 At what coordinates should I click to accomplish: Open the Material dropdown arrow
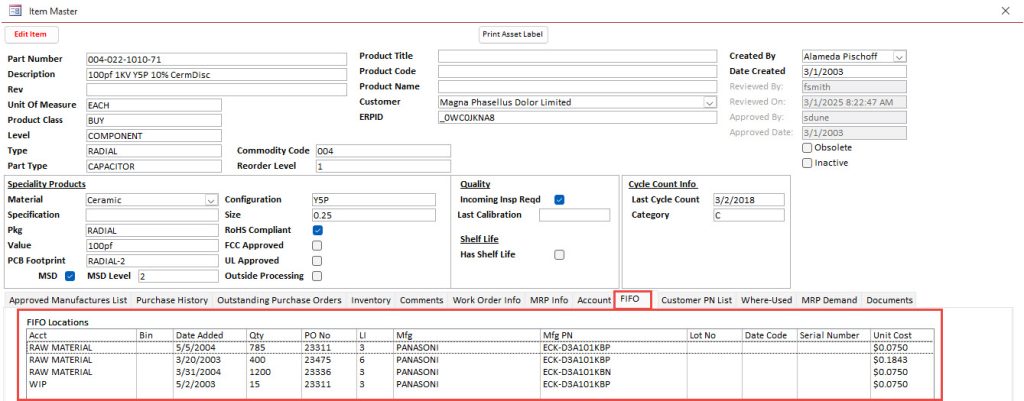pyautogui.click(x=211, y=200)
